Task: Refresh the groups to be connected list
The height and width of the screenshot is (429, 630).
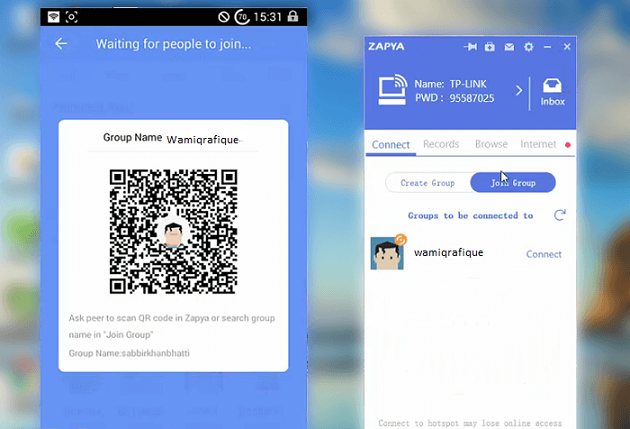Action: tap(560, 215)
